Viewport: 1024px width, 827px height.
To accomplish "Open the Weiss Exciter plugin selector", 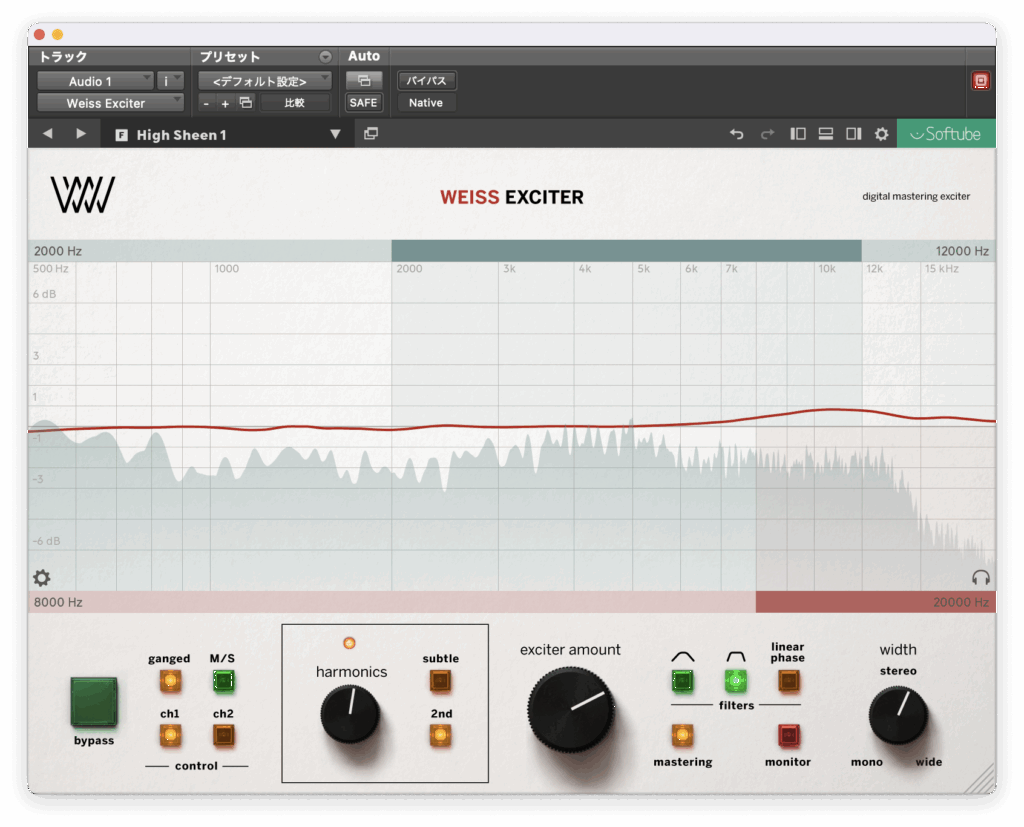I will click(x=110, y=103).
